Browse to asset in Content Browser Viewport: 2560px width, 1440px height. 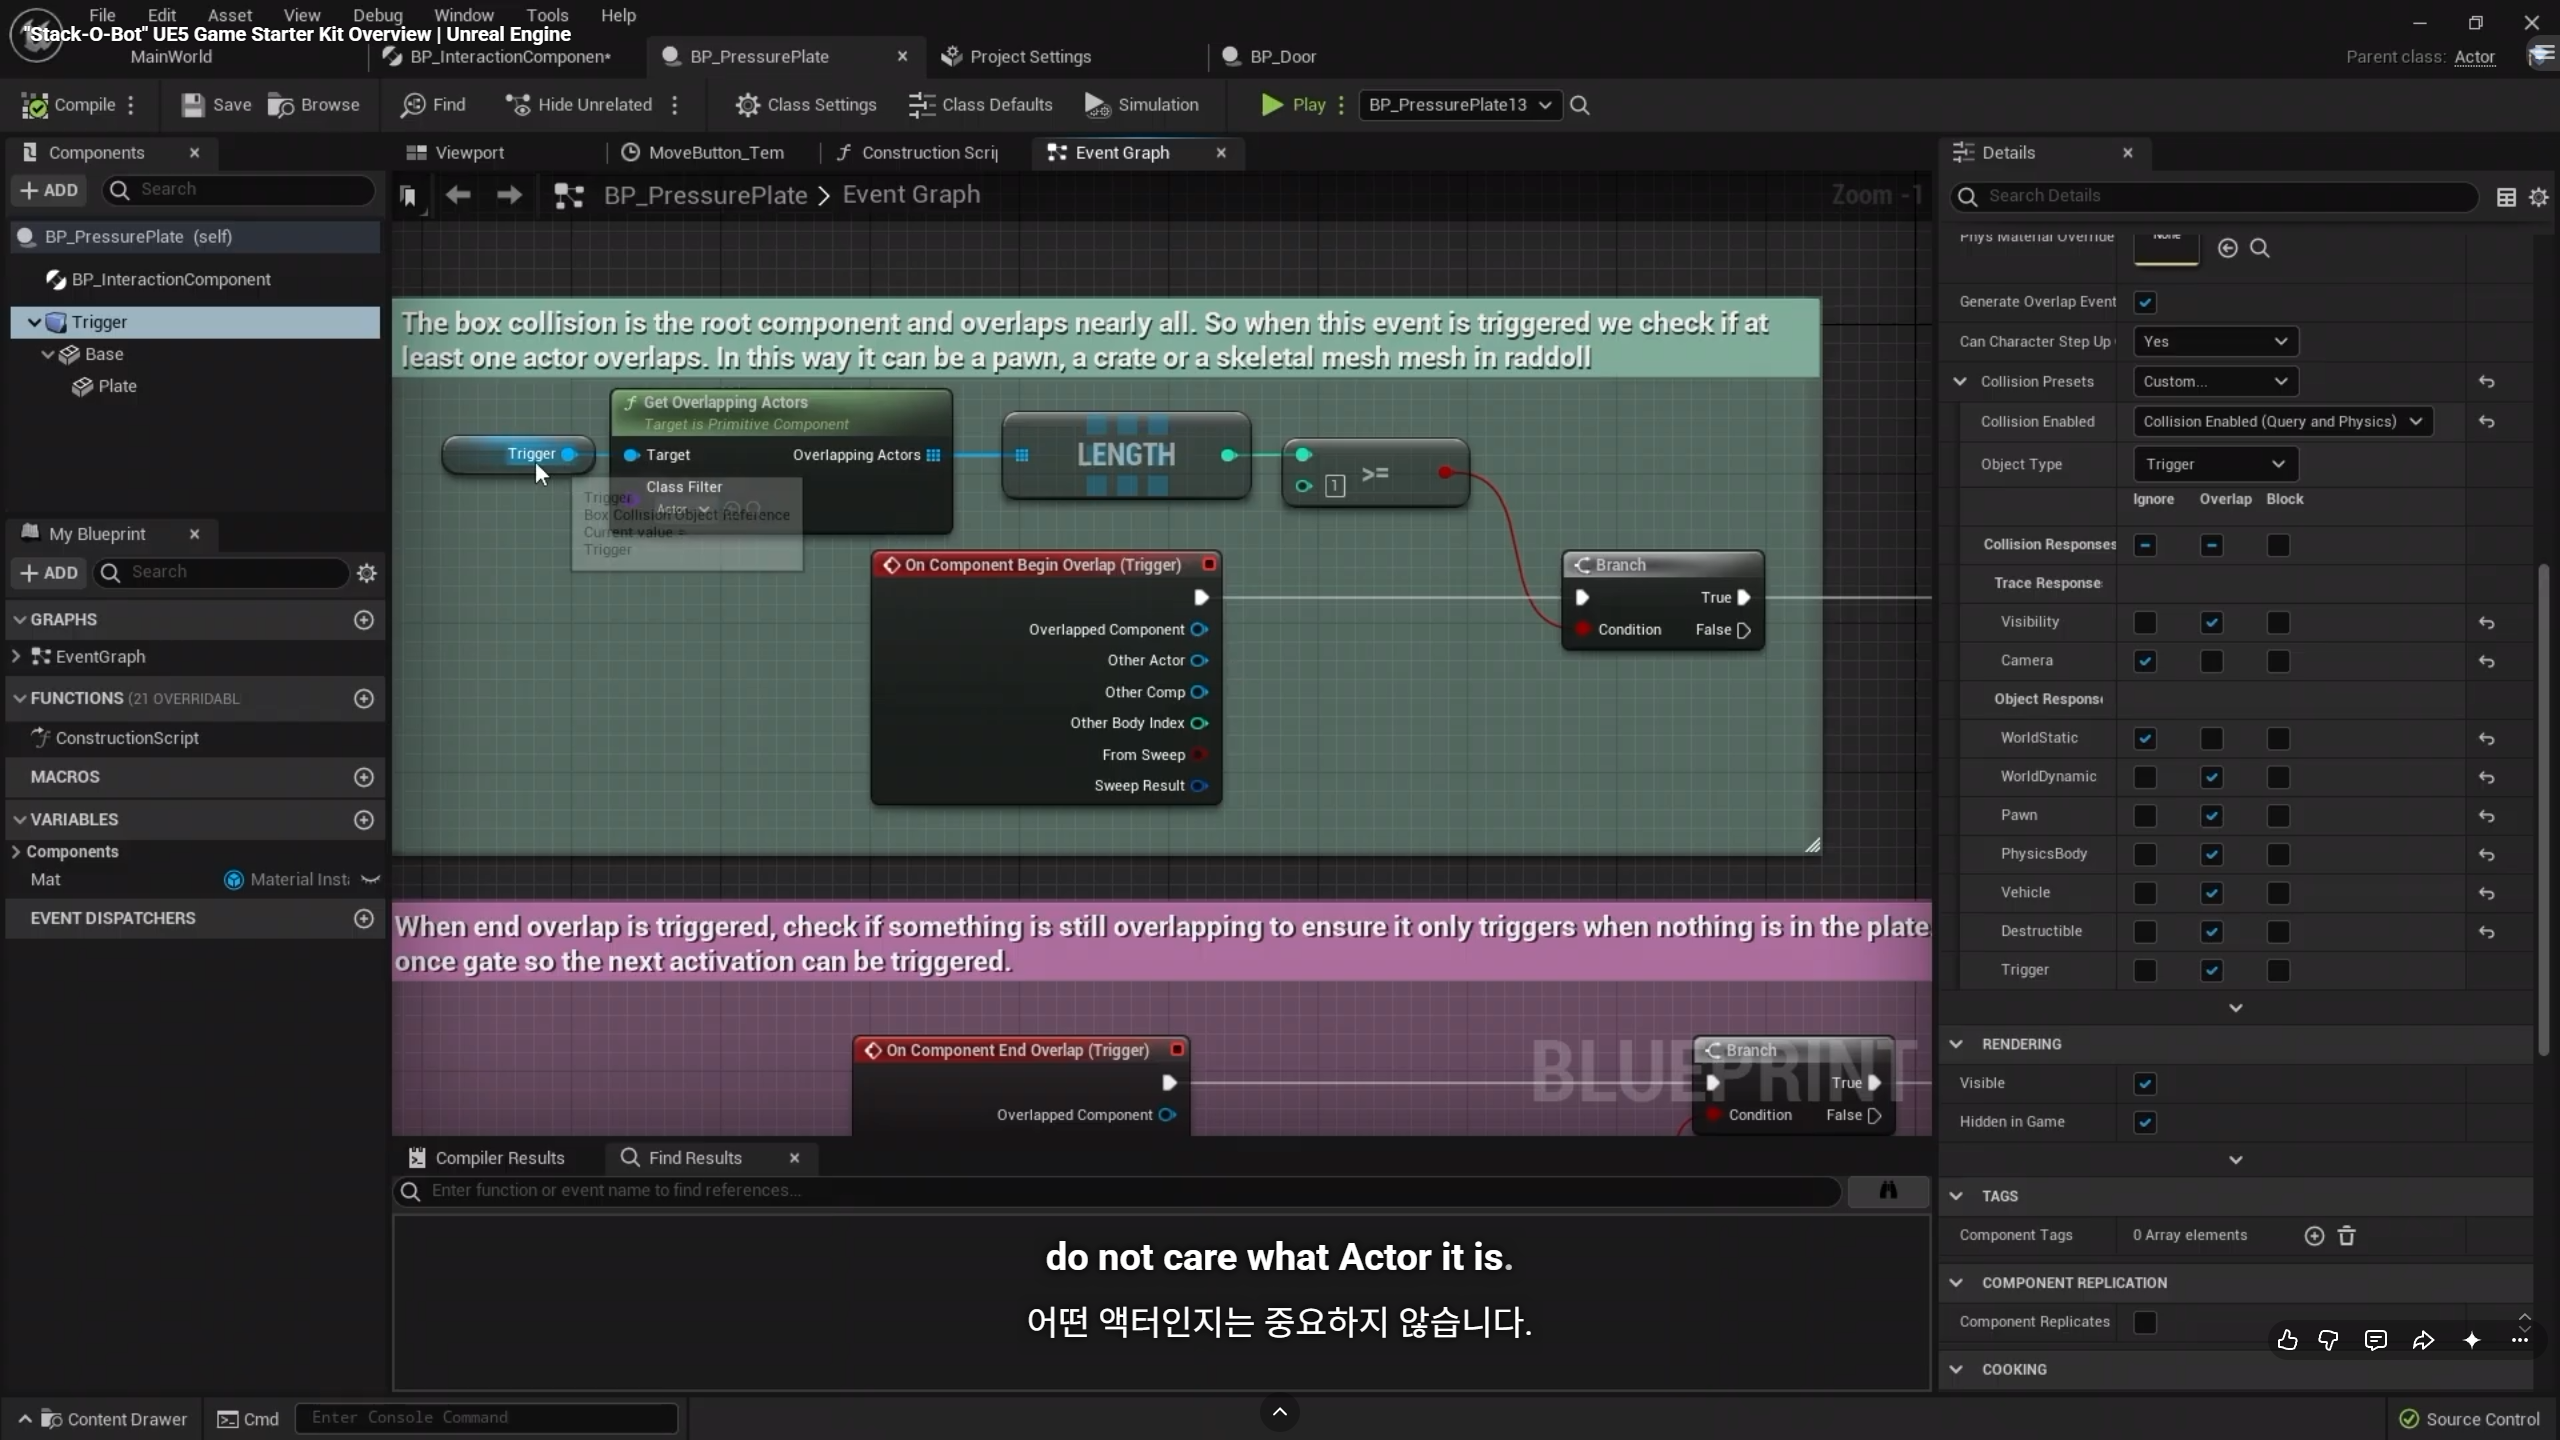click(314, 105)
